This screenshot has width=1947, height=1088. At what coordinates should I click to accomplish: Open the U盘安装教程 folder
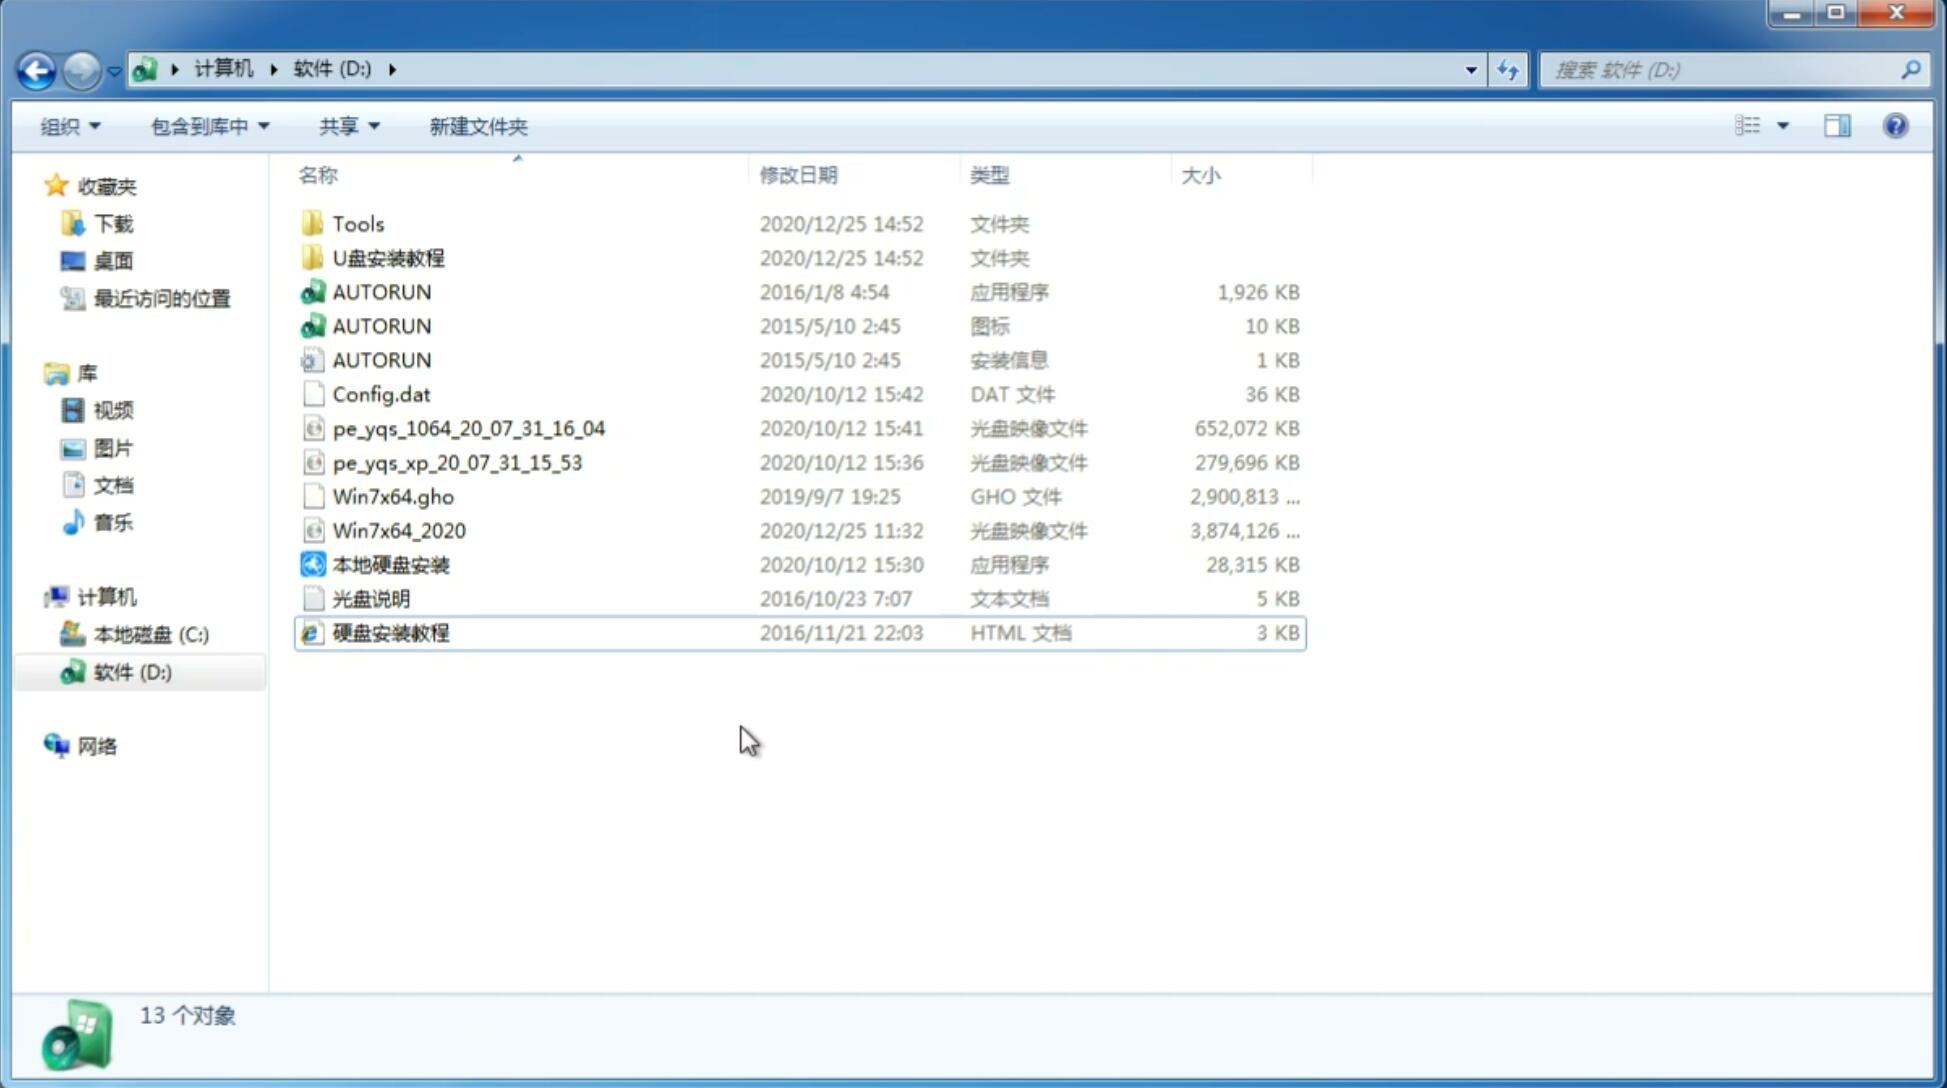click(x=388, y=257)
